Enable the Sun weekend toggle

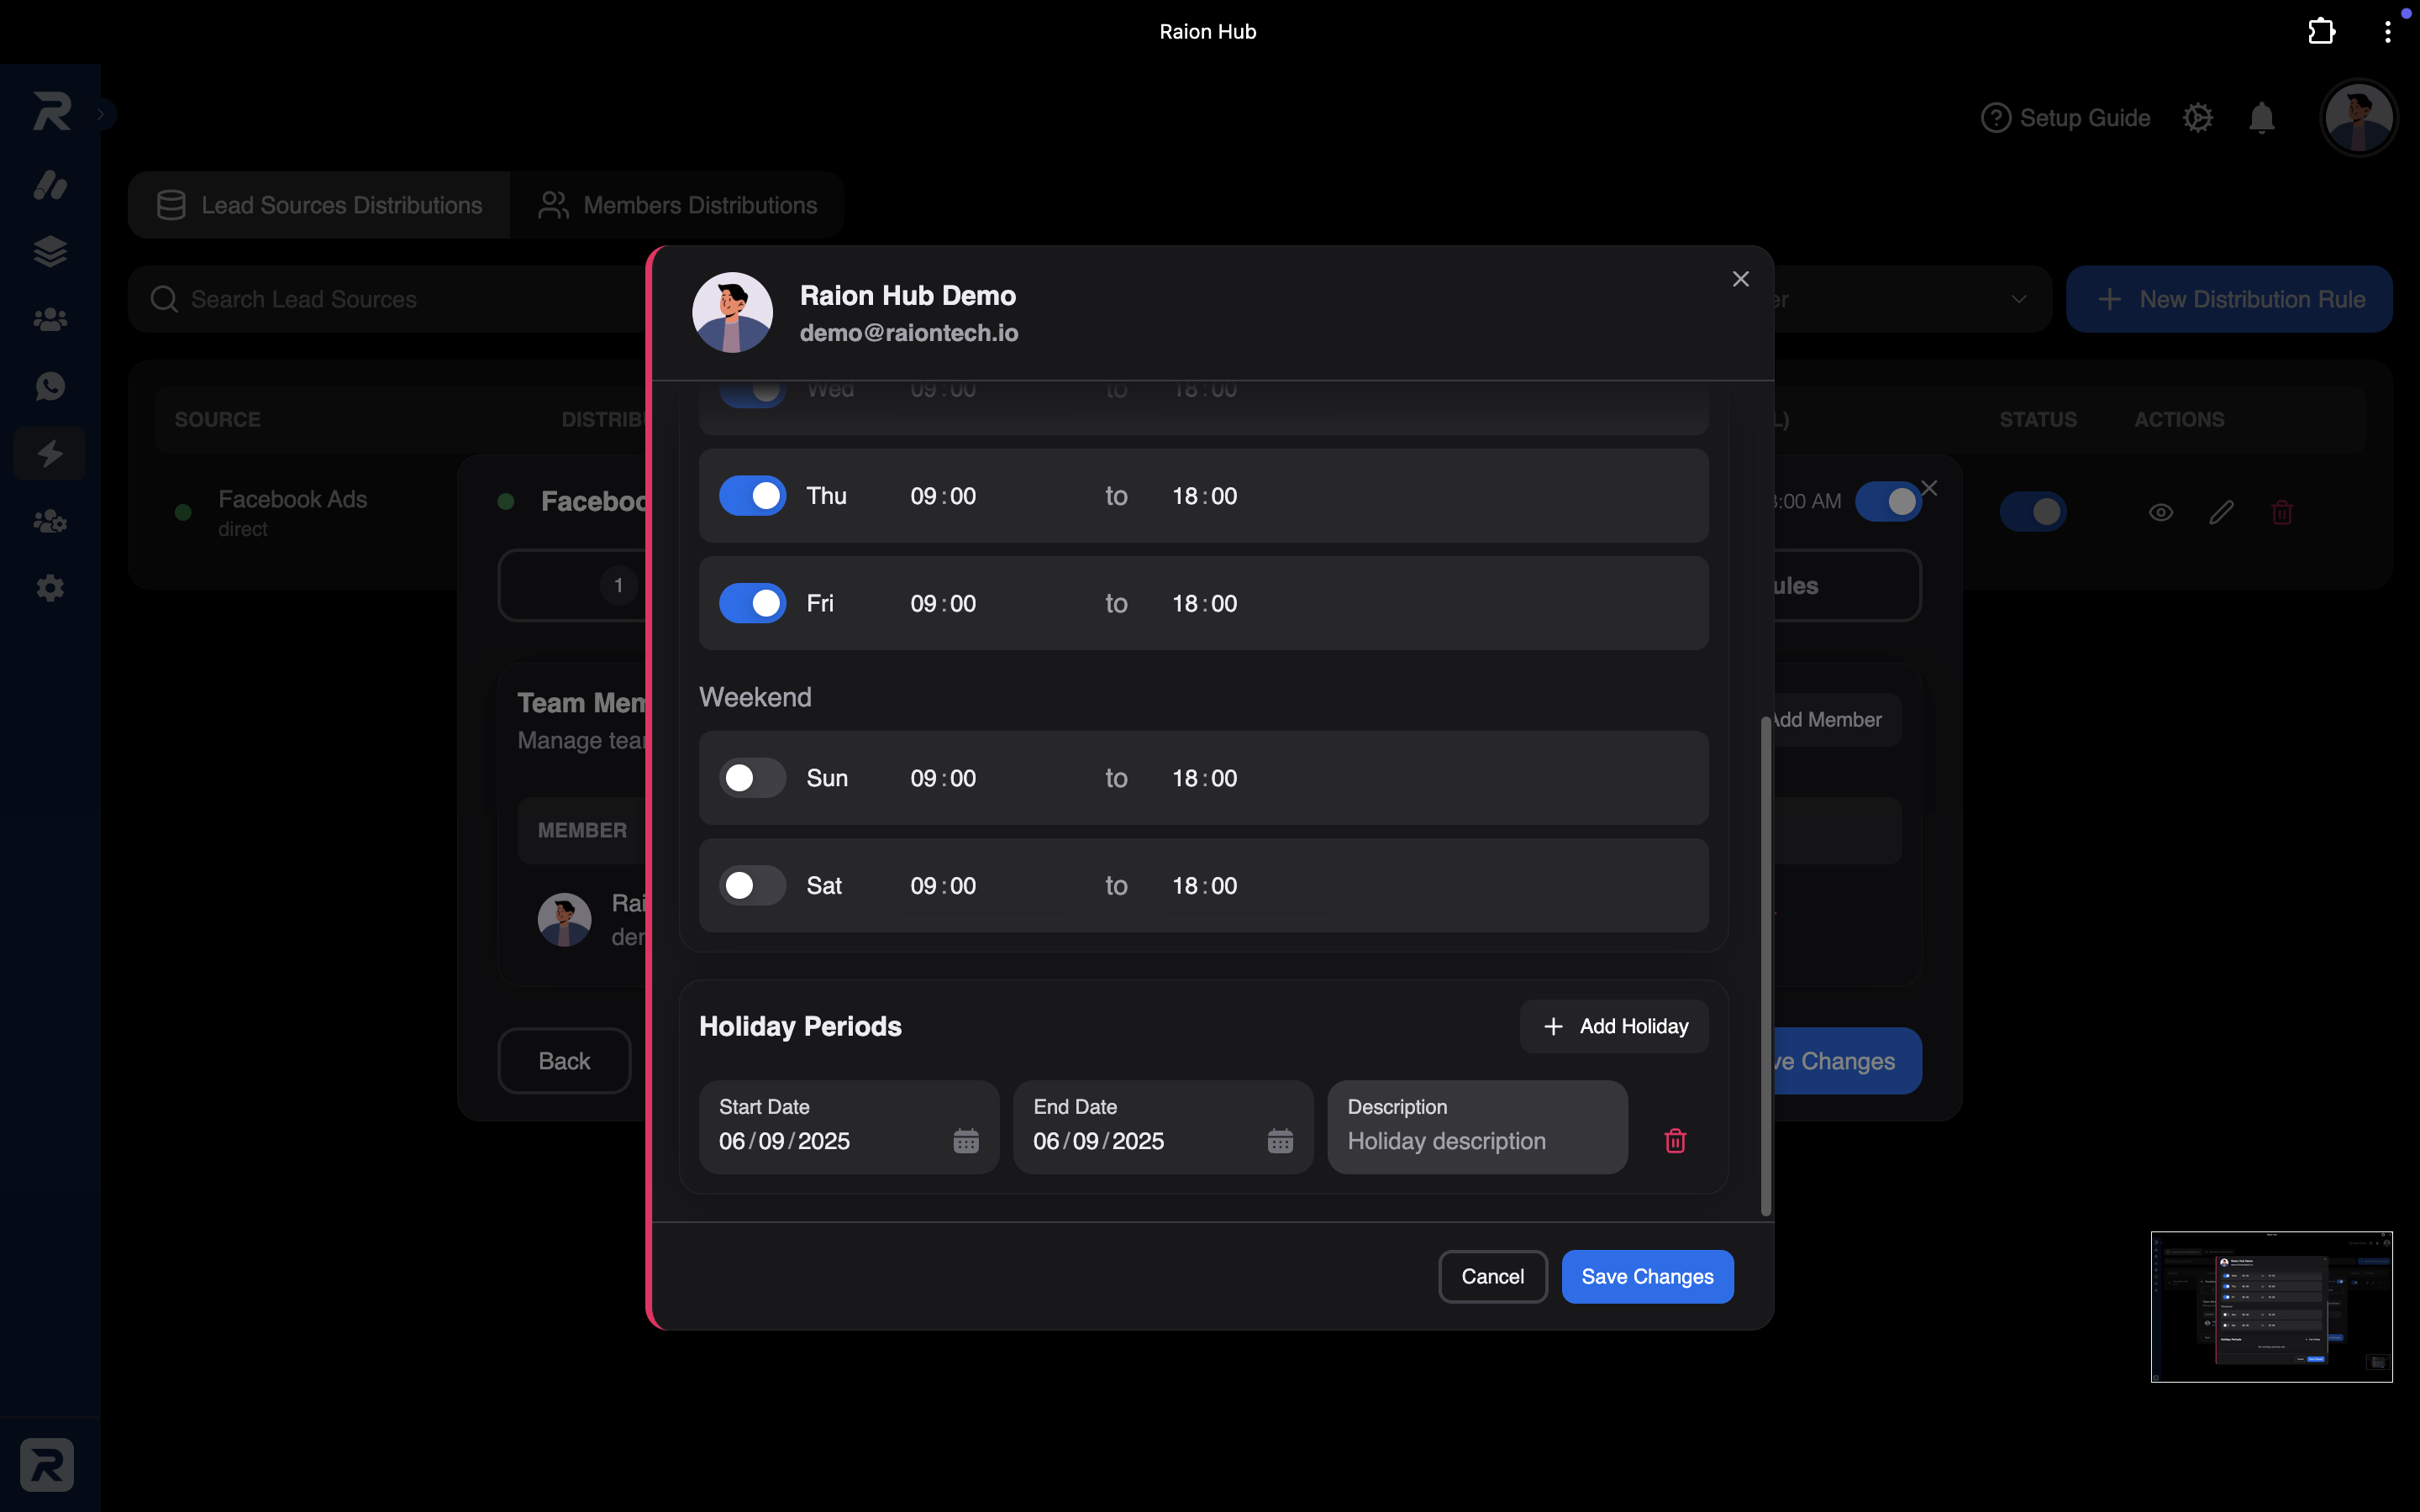(752, 778)
